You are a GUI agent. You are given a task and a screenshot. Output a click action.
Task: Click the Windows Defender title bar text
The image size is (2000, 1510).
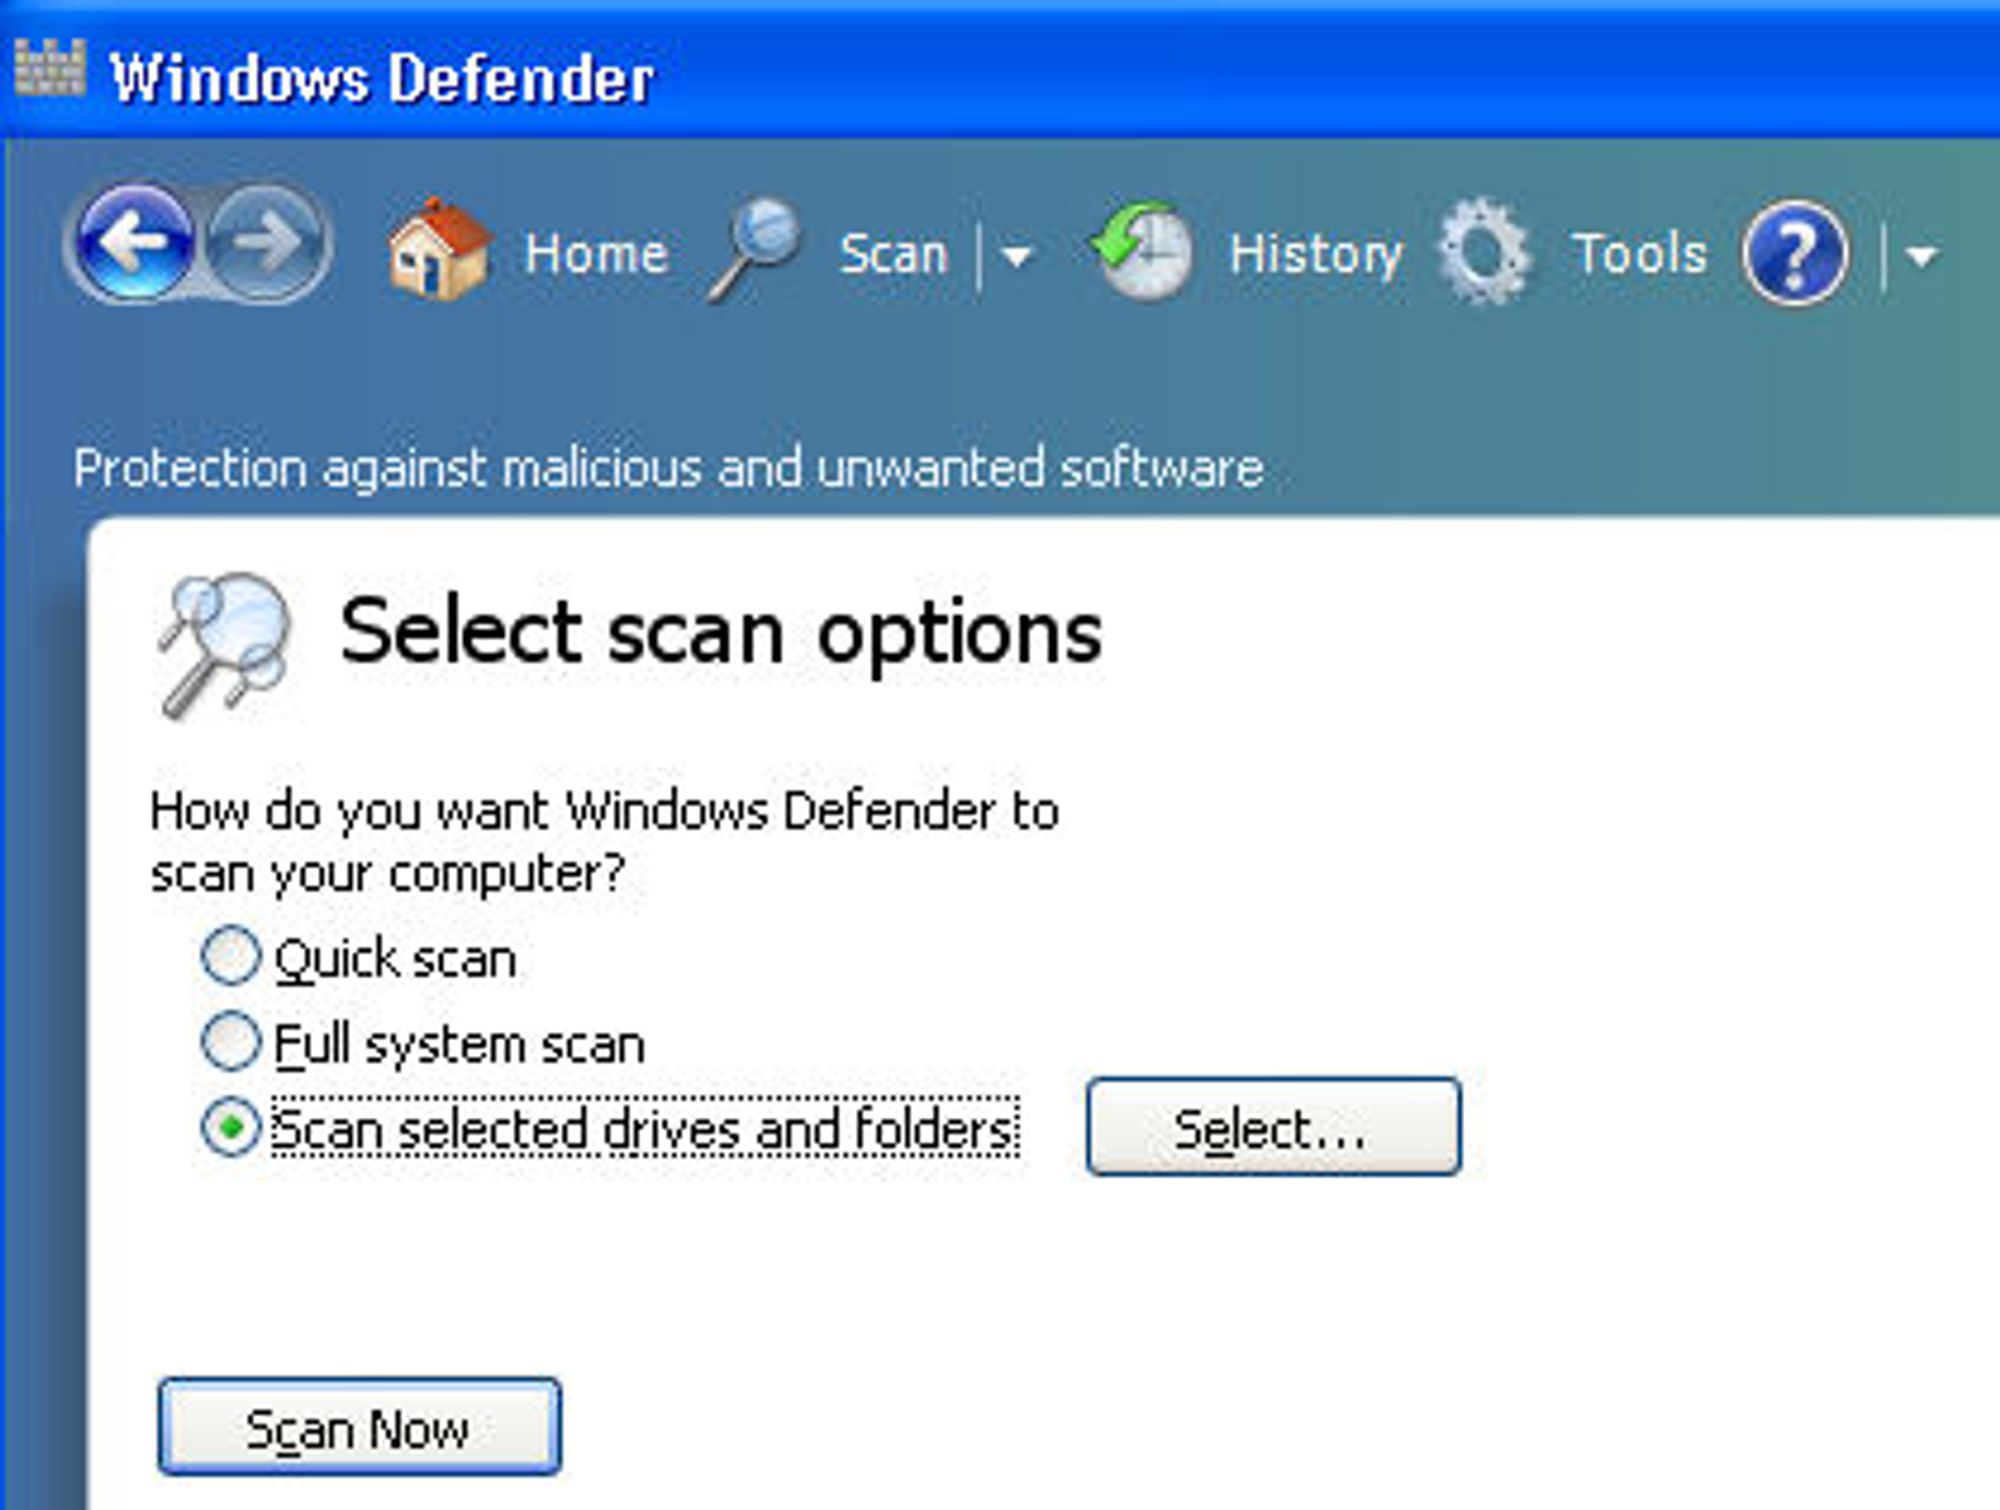(382, 78)
